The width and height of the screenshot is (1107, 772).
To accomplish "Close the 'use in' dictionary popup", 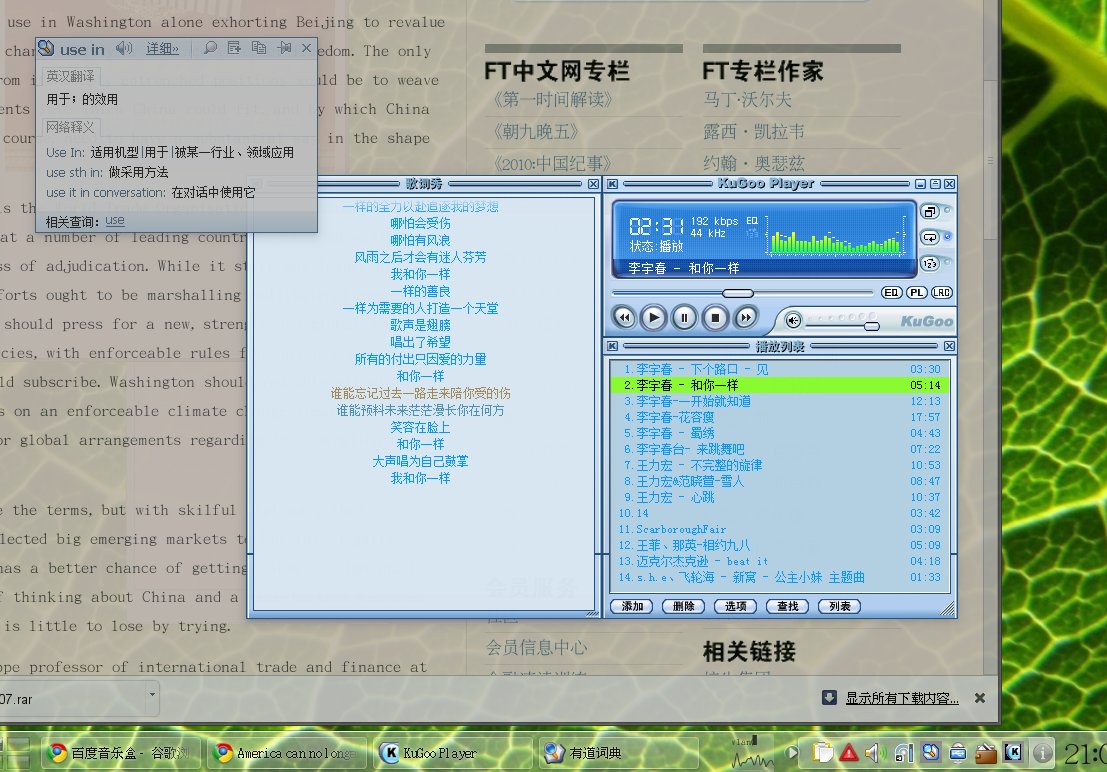I will (x=306, y=48).
